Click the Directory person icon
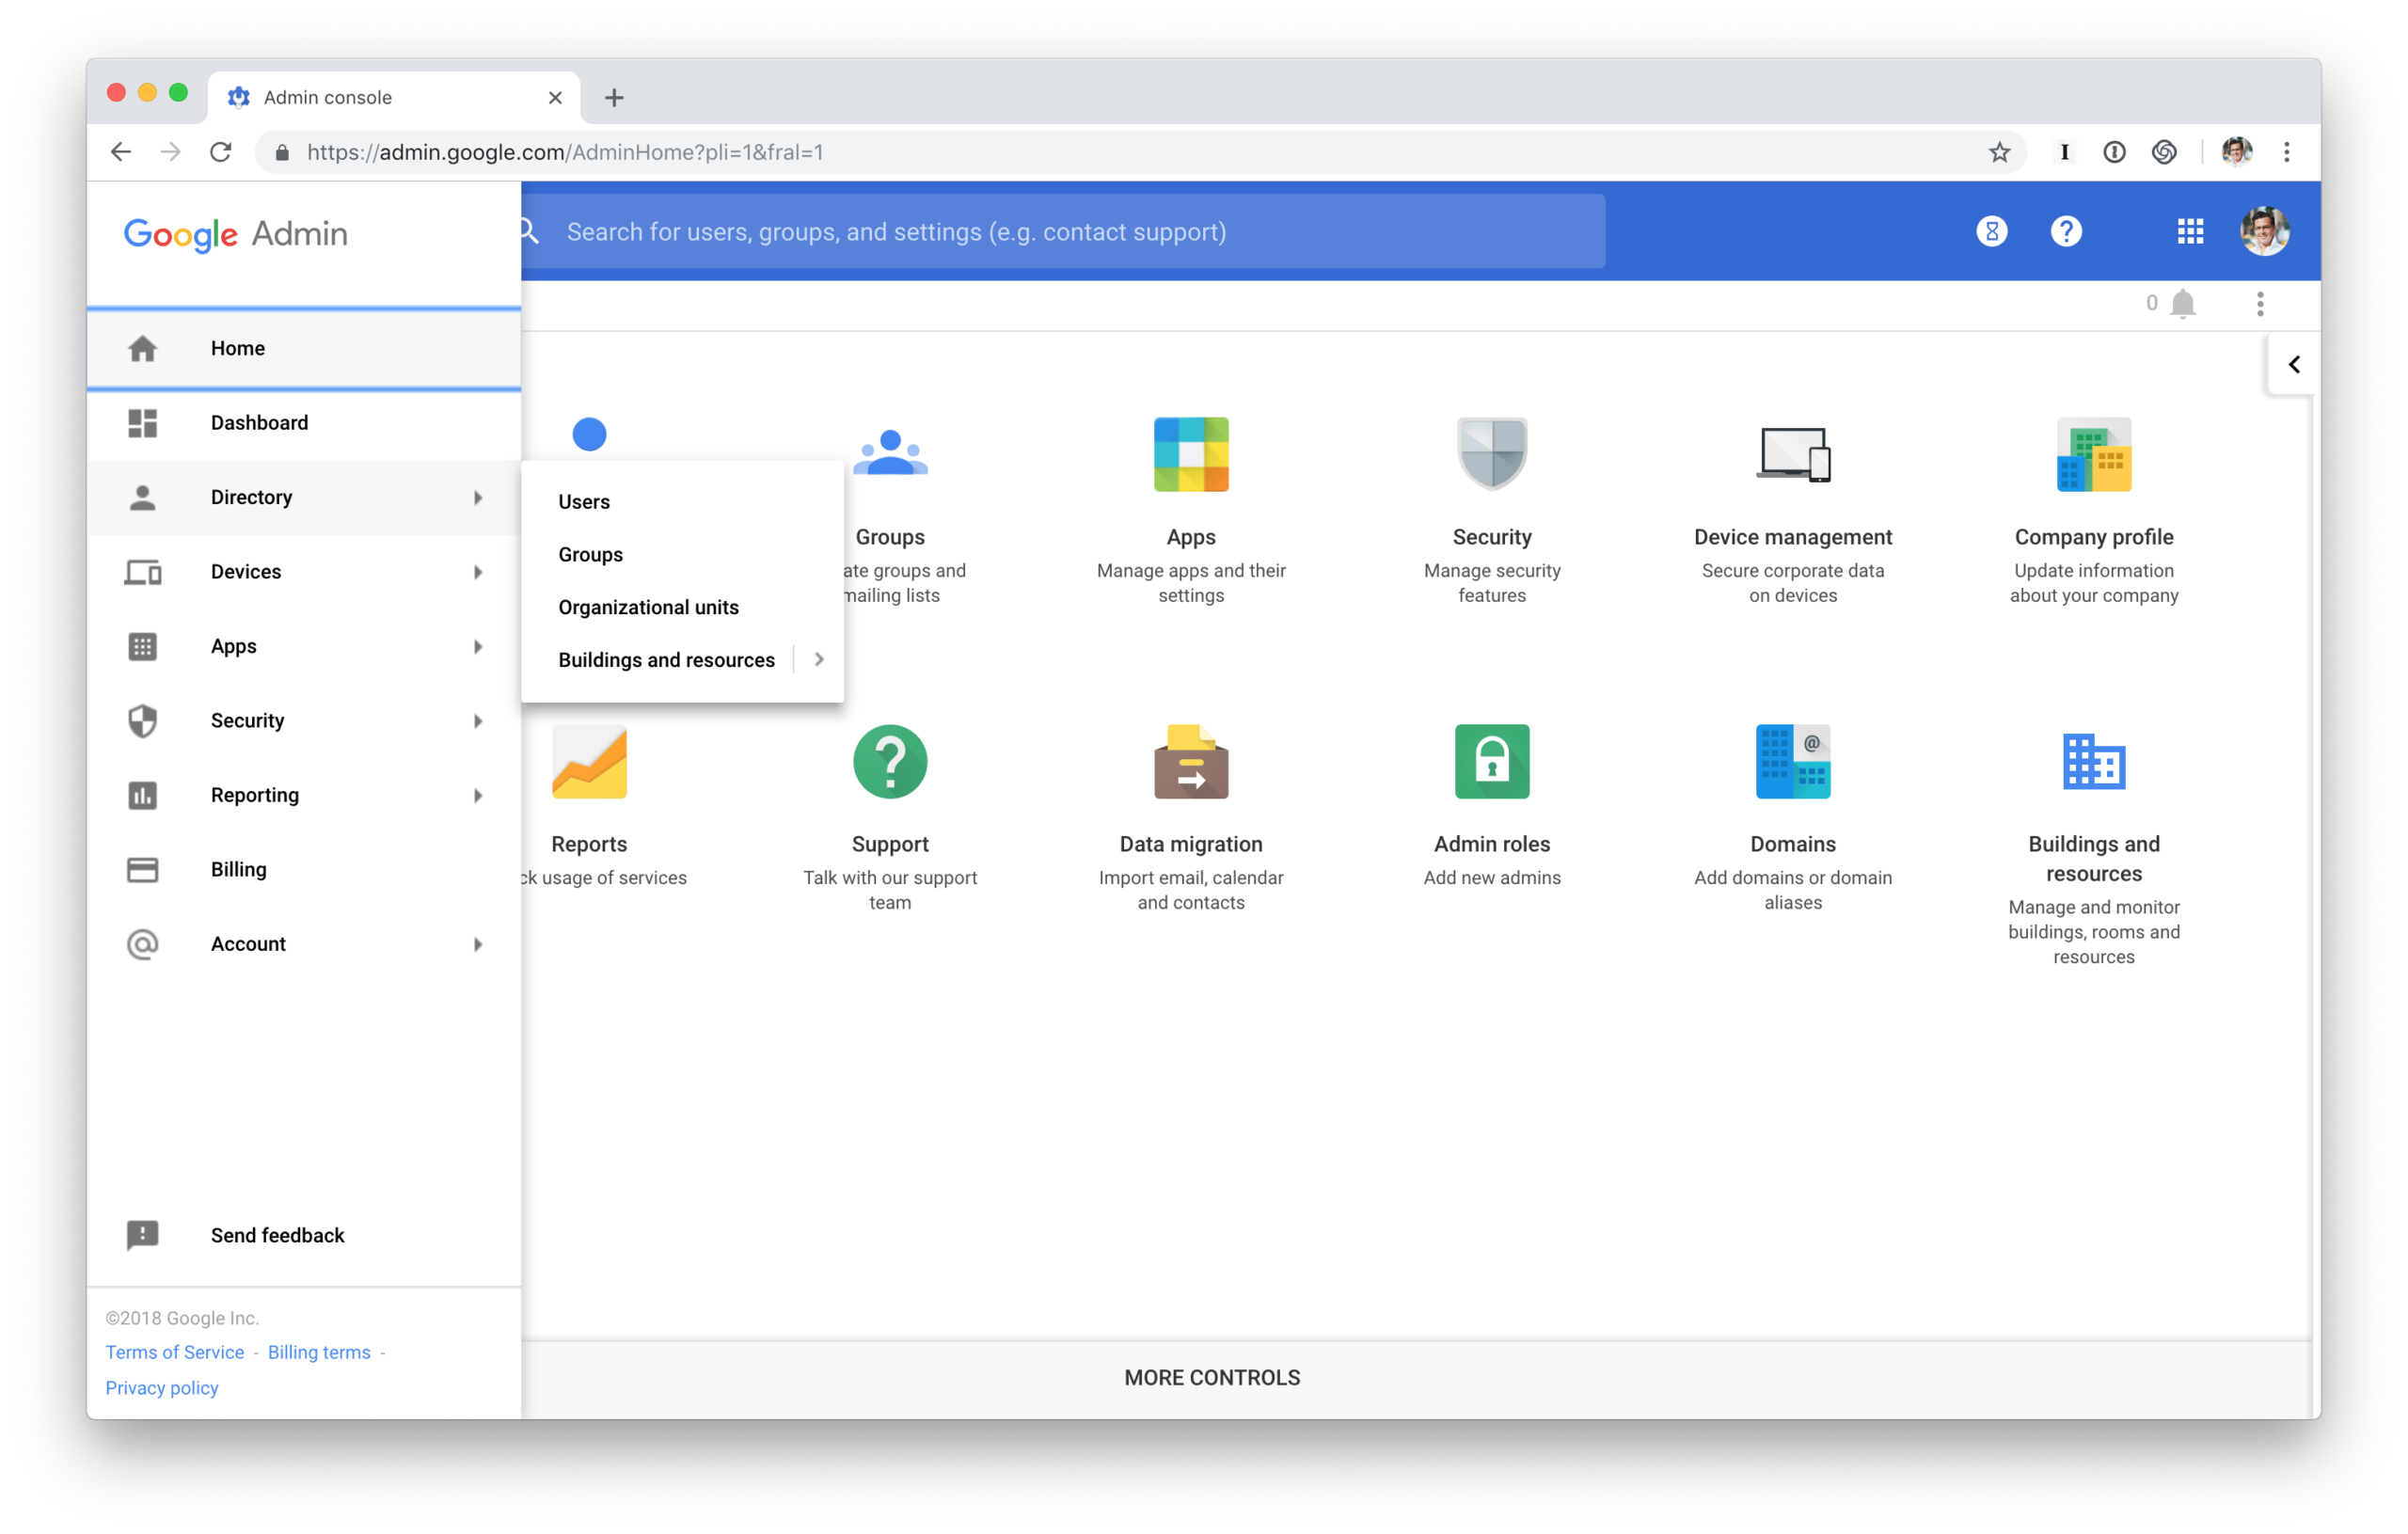The width and height of the screenshot is (2408, 1534). [x=143, y=497]
